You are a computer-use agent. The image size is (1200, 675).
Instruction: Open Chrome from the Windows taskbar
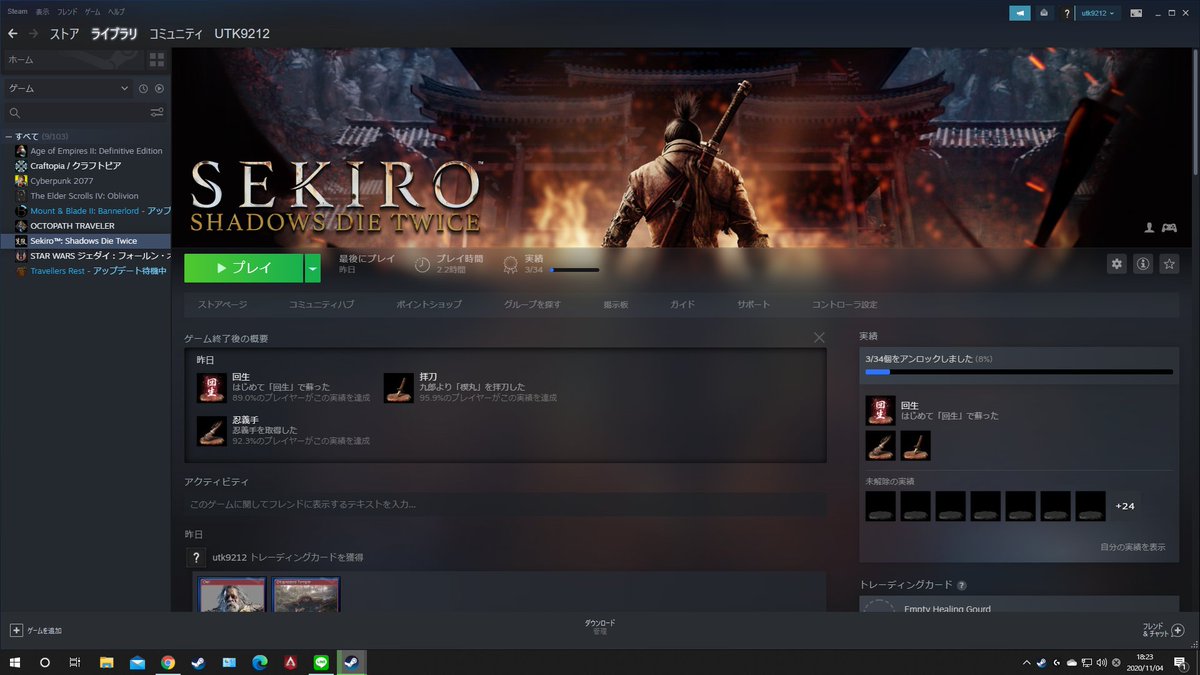(x=168, y=662)
